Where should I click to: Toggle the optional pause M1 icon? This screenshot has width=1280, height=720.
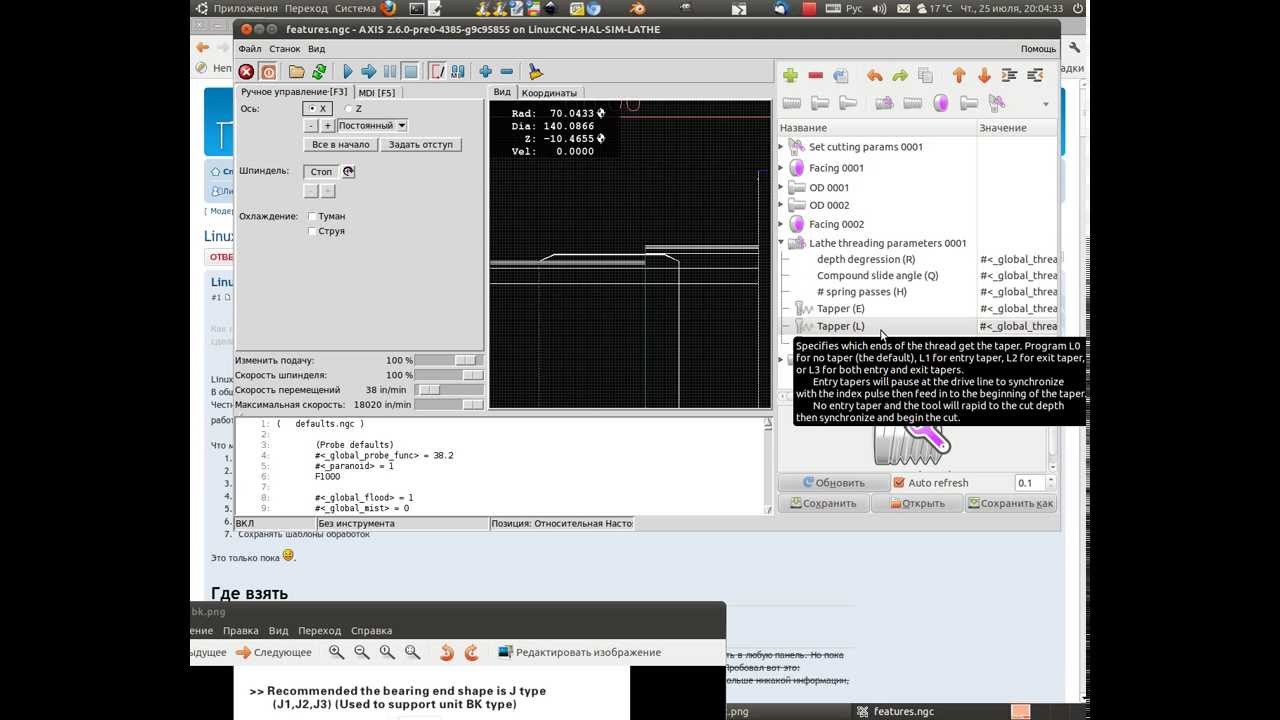pos(458,72)
